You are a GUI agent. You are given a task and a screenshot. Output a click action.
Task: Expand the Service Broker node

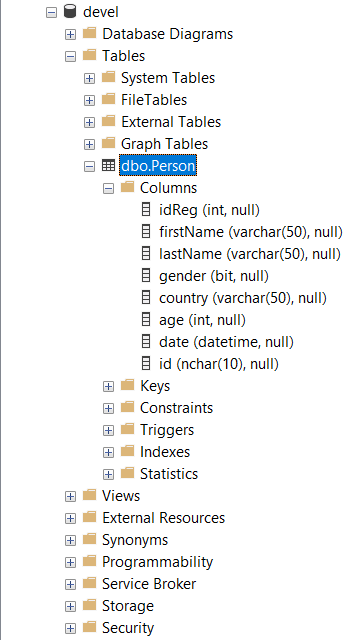71,584
